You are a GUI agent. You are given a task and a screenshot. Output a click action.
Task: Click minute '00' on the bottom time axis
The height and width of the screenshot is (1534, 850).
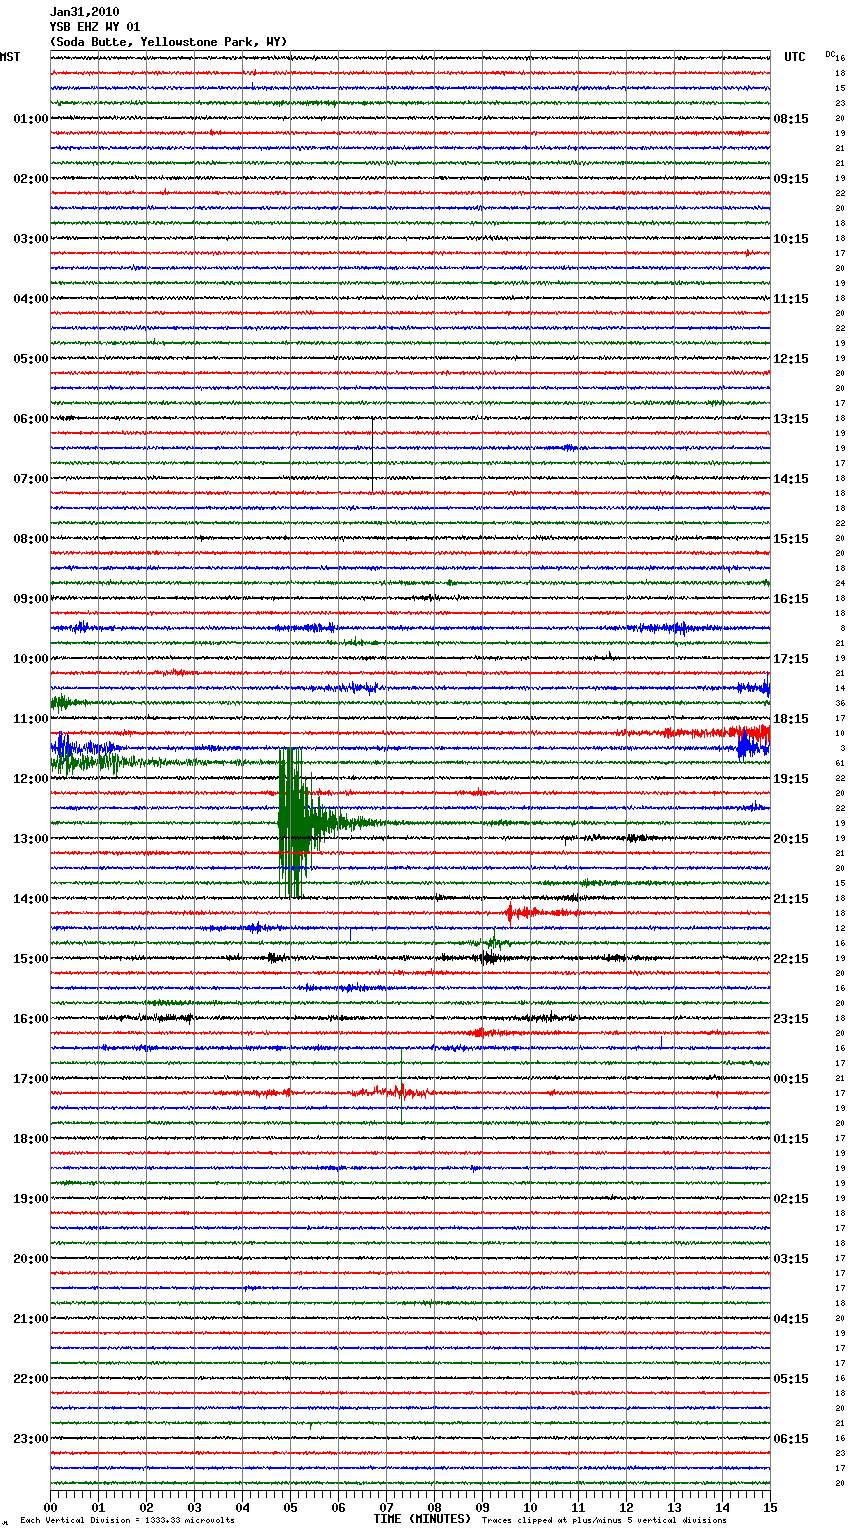50,1507
